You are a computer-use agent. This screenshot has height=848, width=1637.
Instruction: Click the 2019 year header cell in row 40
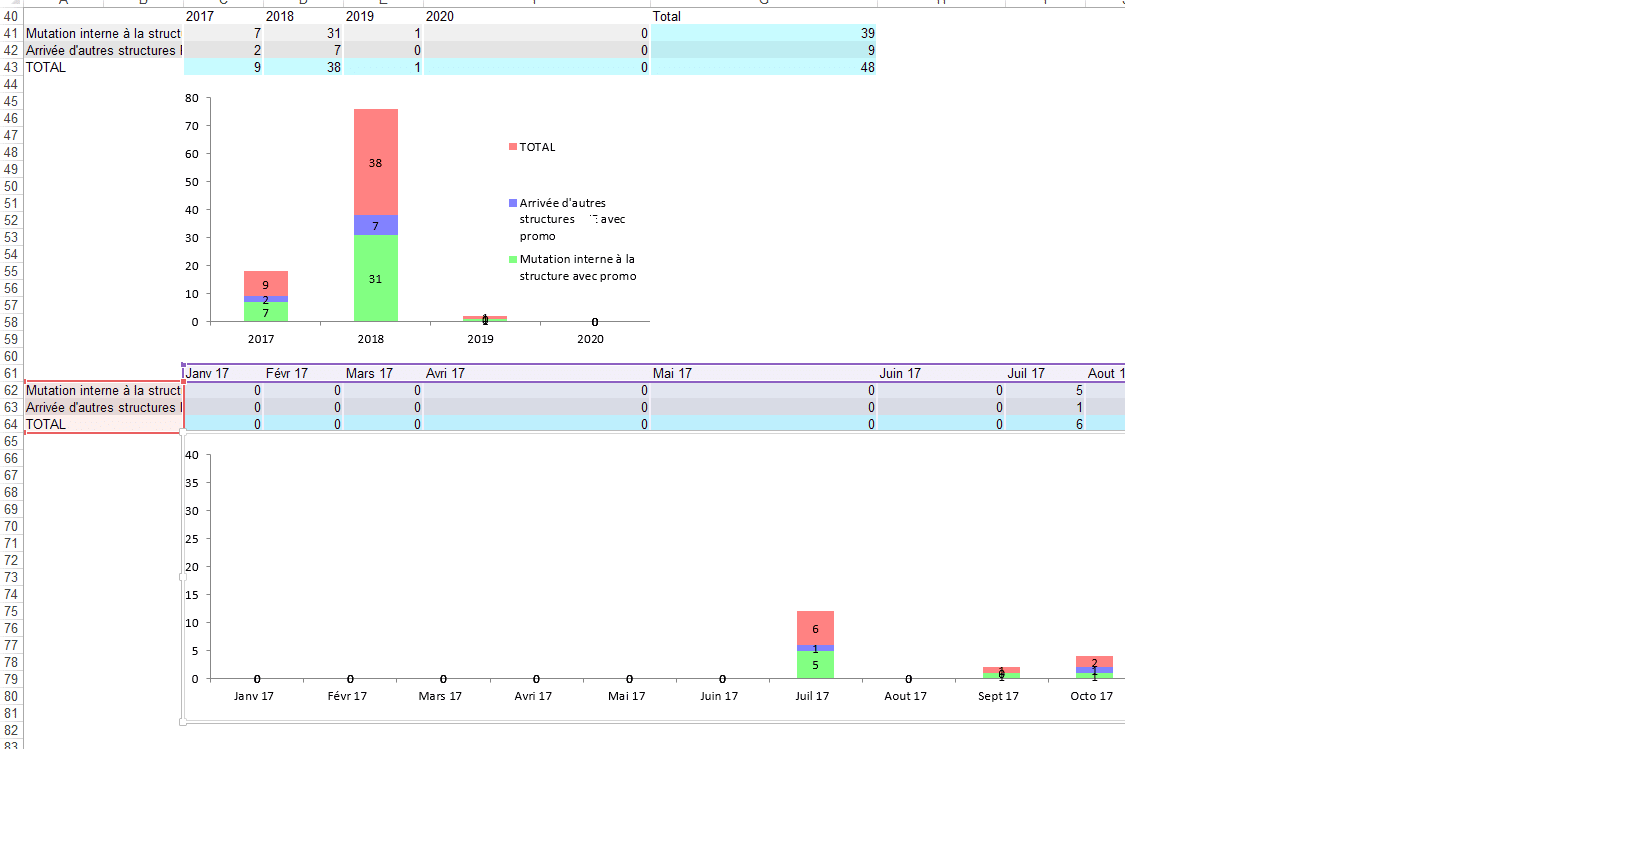tap(383, 16)
